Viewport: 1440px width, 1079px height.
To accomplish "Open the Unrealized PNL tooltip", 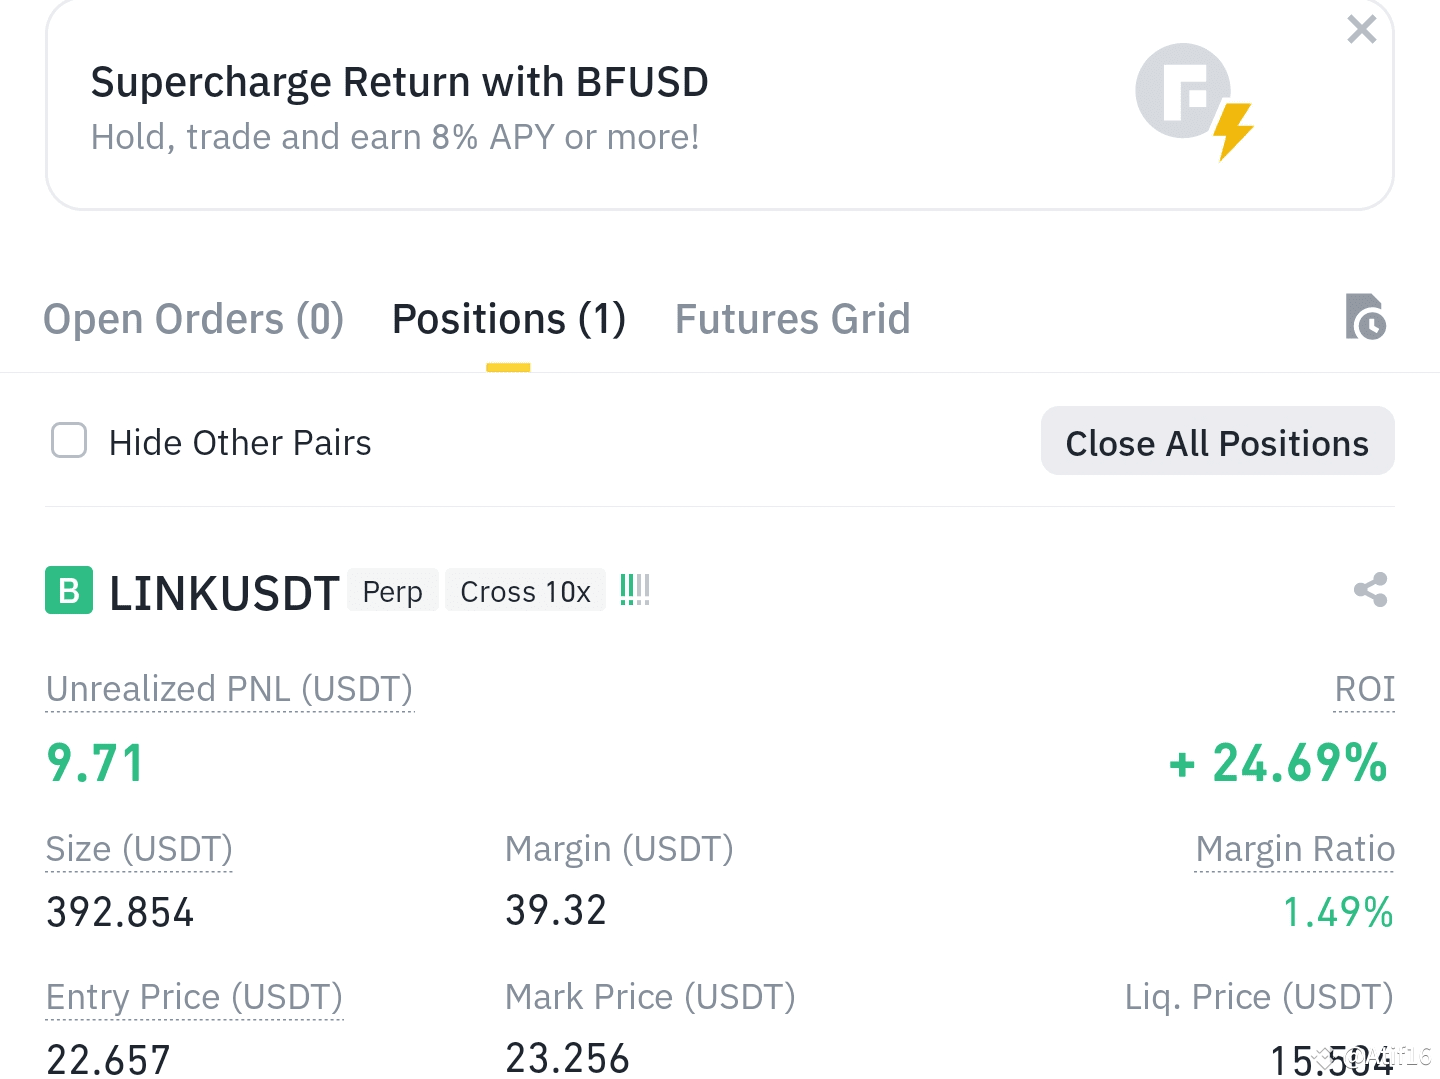I will click(229, 689).
